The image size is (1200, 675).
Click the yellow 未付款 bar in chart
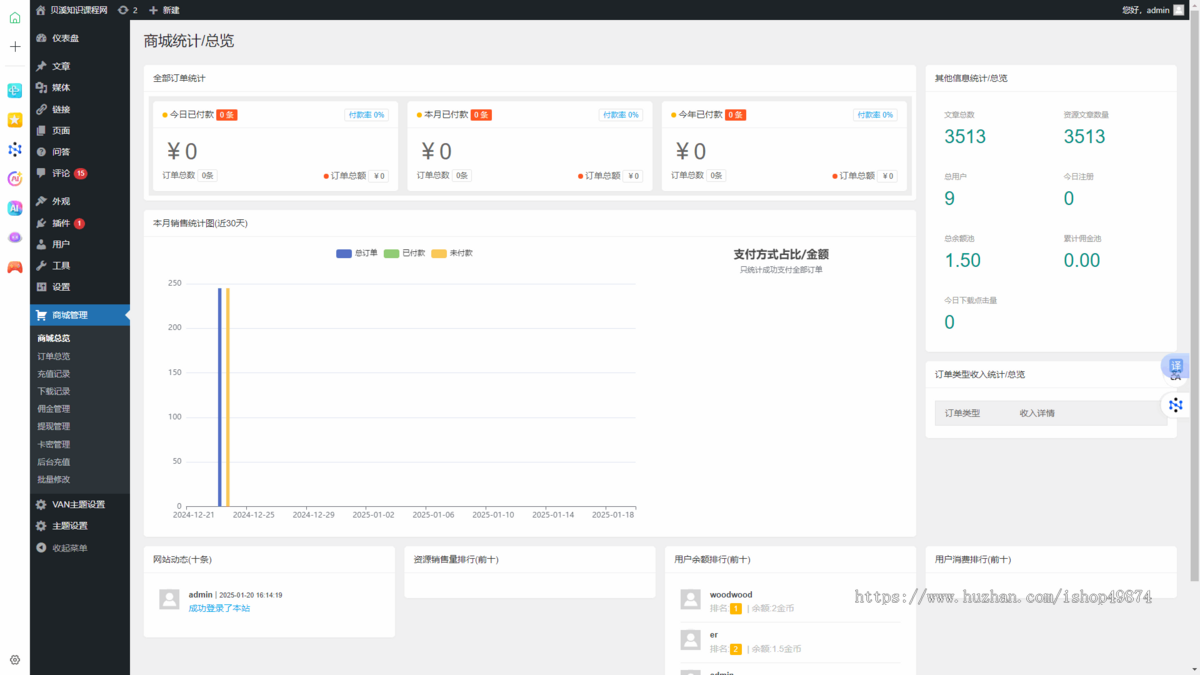pos(228,397)
